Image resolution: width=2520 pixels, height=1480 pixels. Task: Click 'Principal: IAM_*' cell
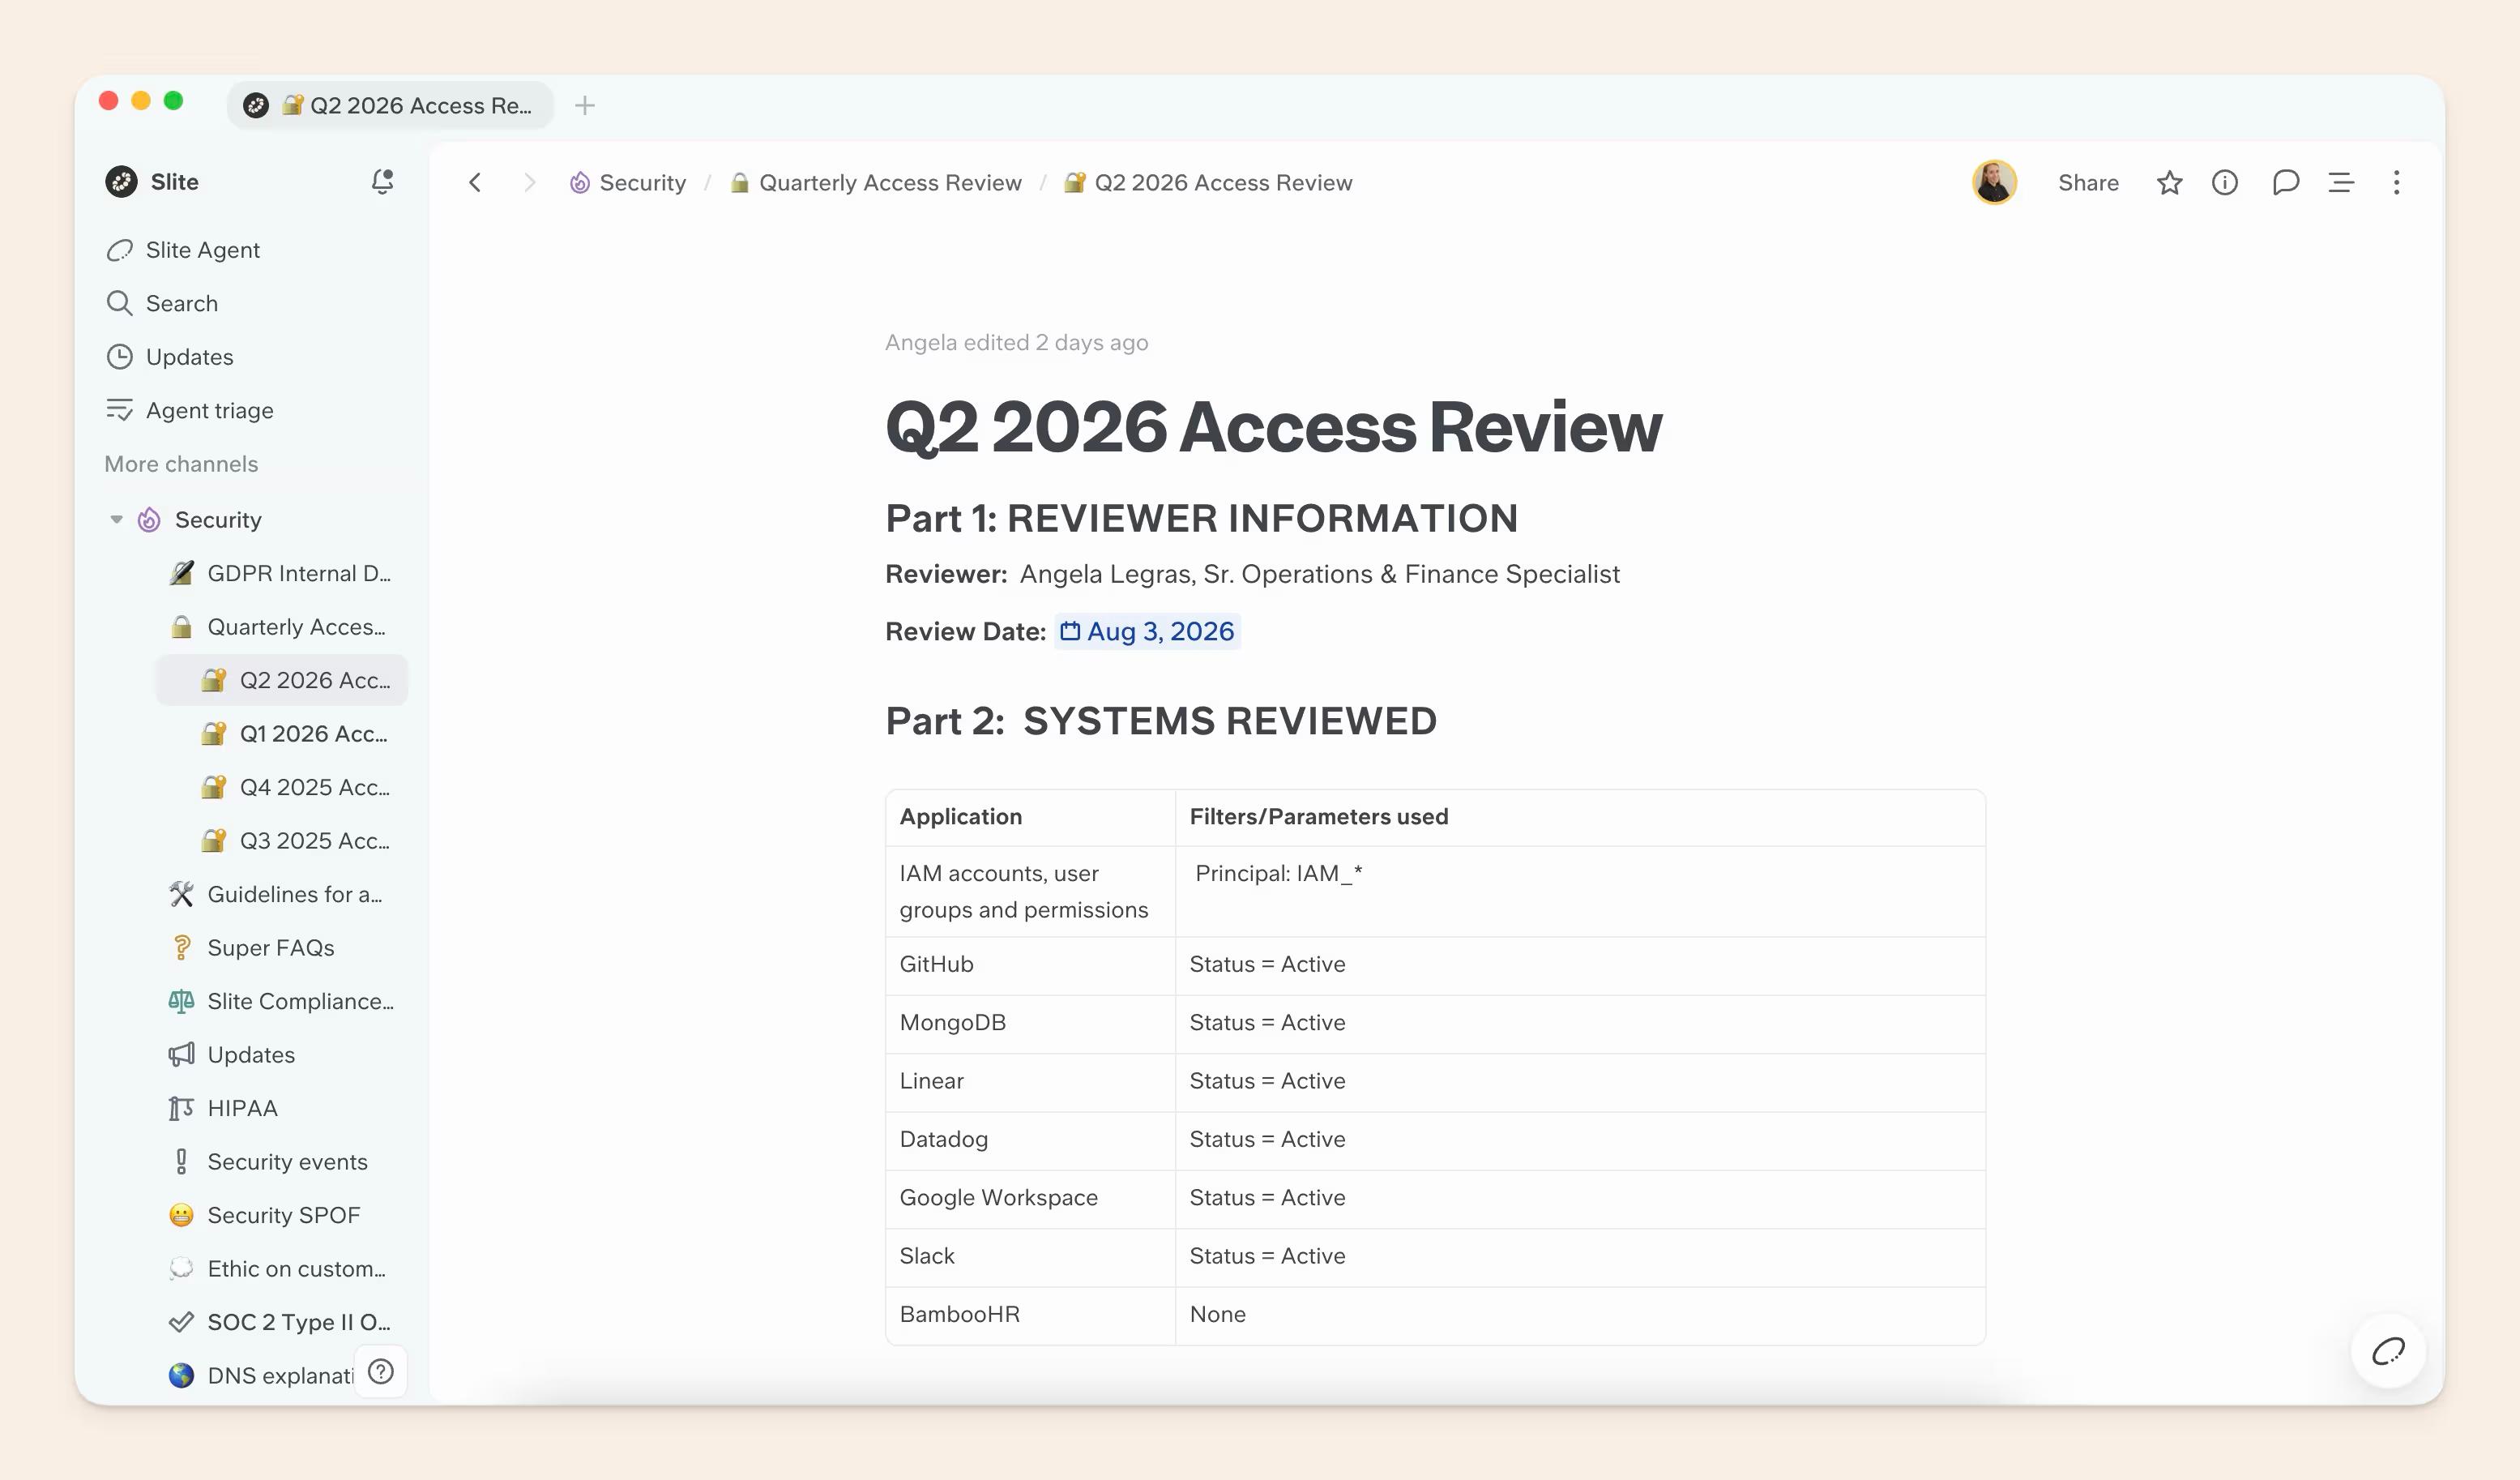1580,891
